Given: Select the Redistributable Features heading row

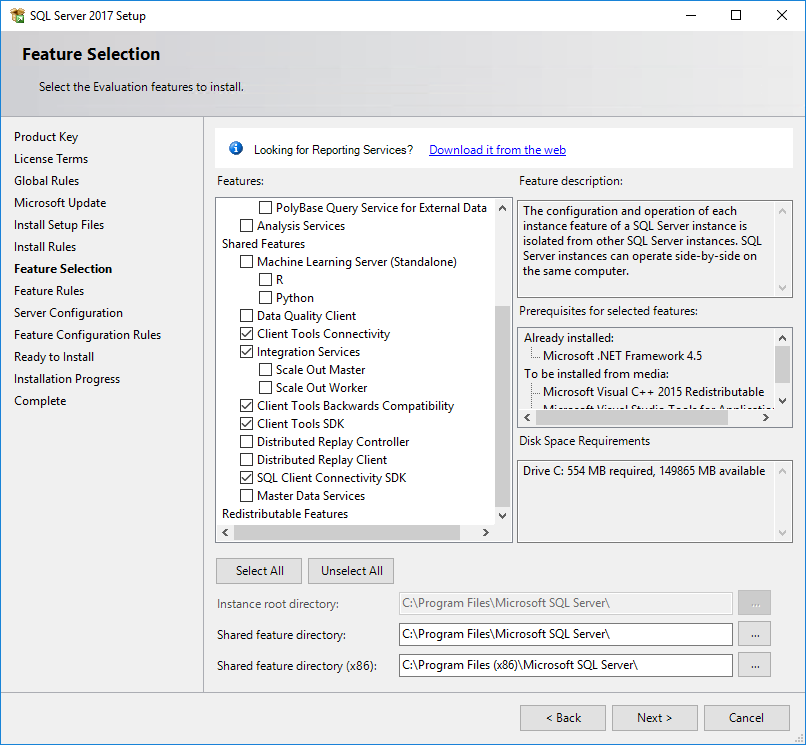Looking at the screenshot, I should (x=285, y=514).
